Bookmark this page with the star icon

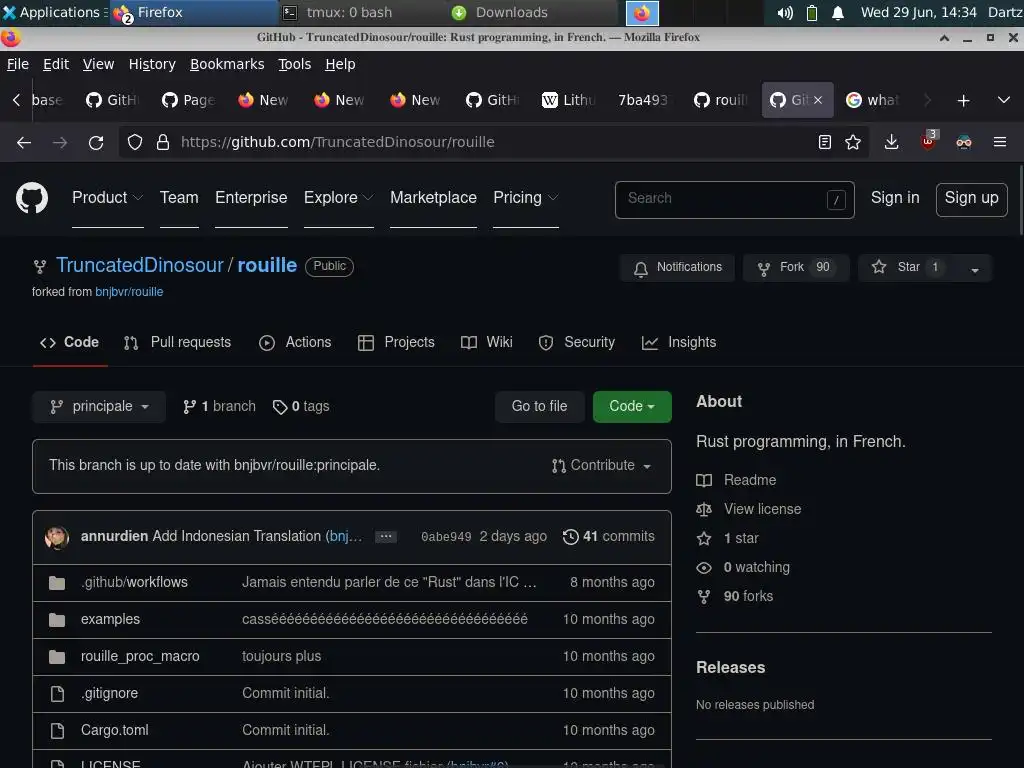point(853,142)
